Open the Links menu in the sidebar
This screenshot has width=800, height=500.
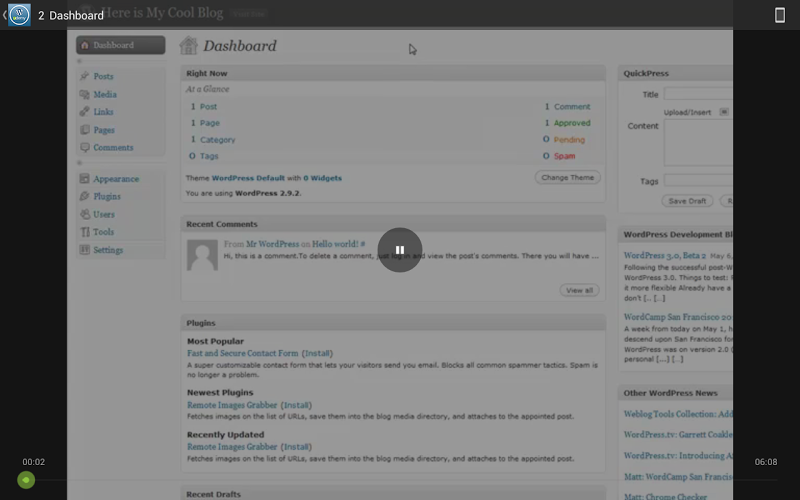pyautogui.click(x=103, y=112)
